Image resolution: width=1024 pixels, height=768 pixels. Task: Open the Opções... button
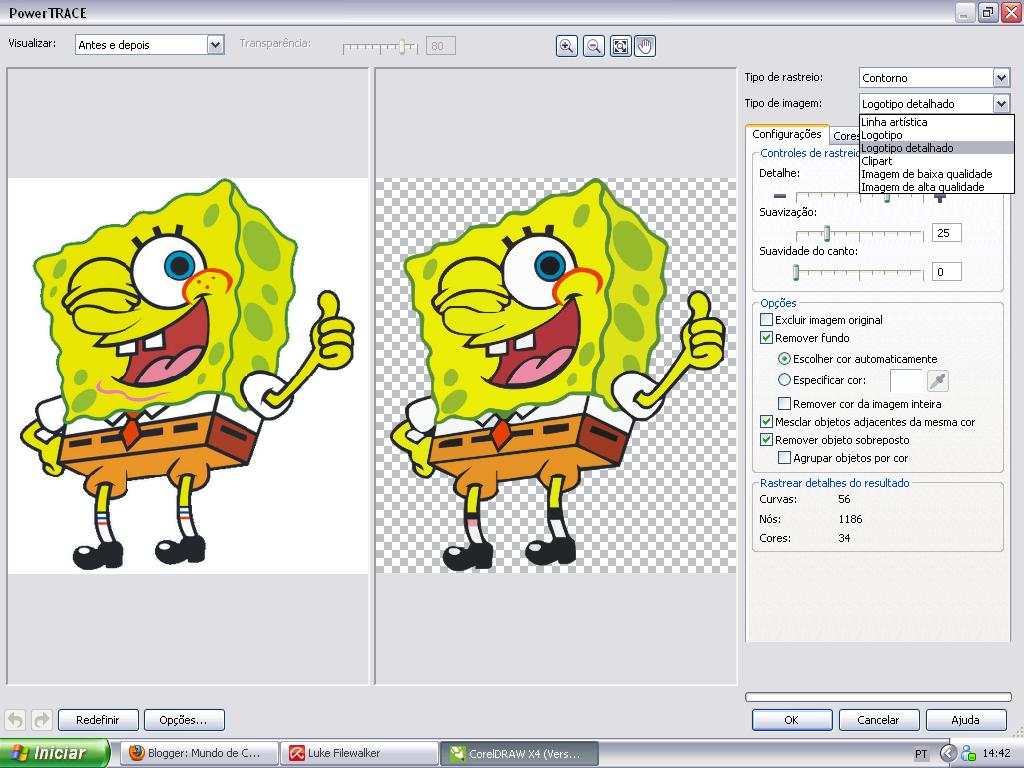[184, 720]
